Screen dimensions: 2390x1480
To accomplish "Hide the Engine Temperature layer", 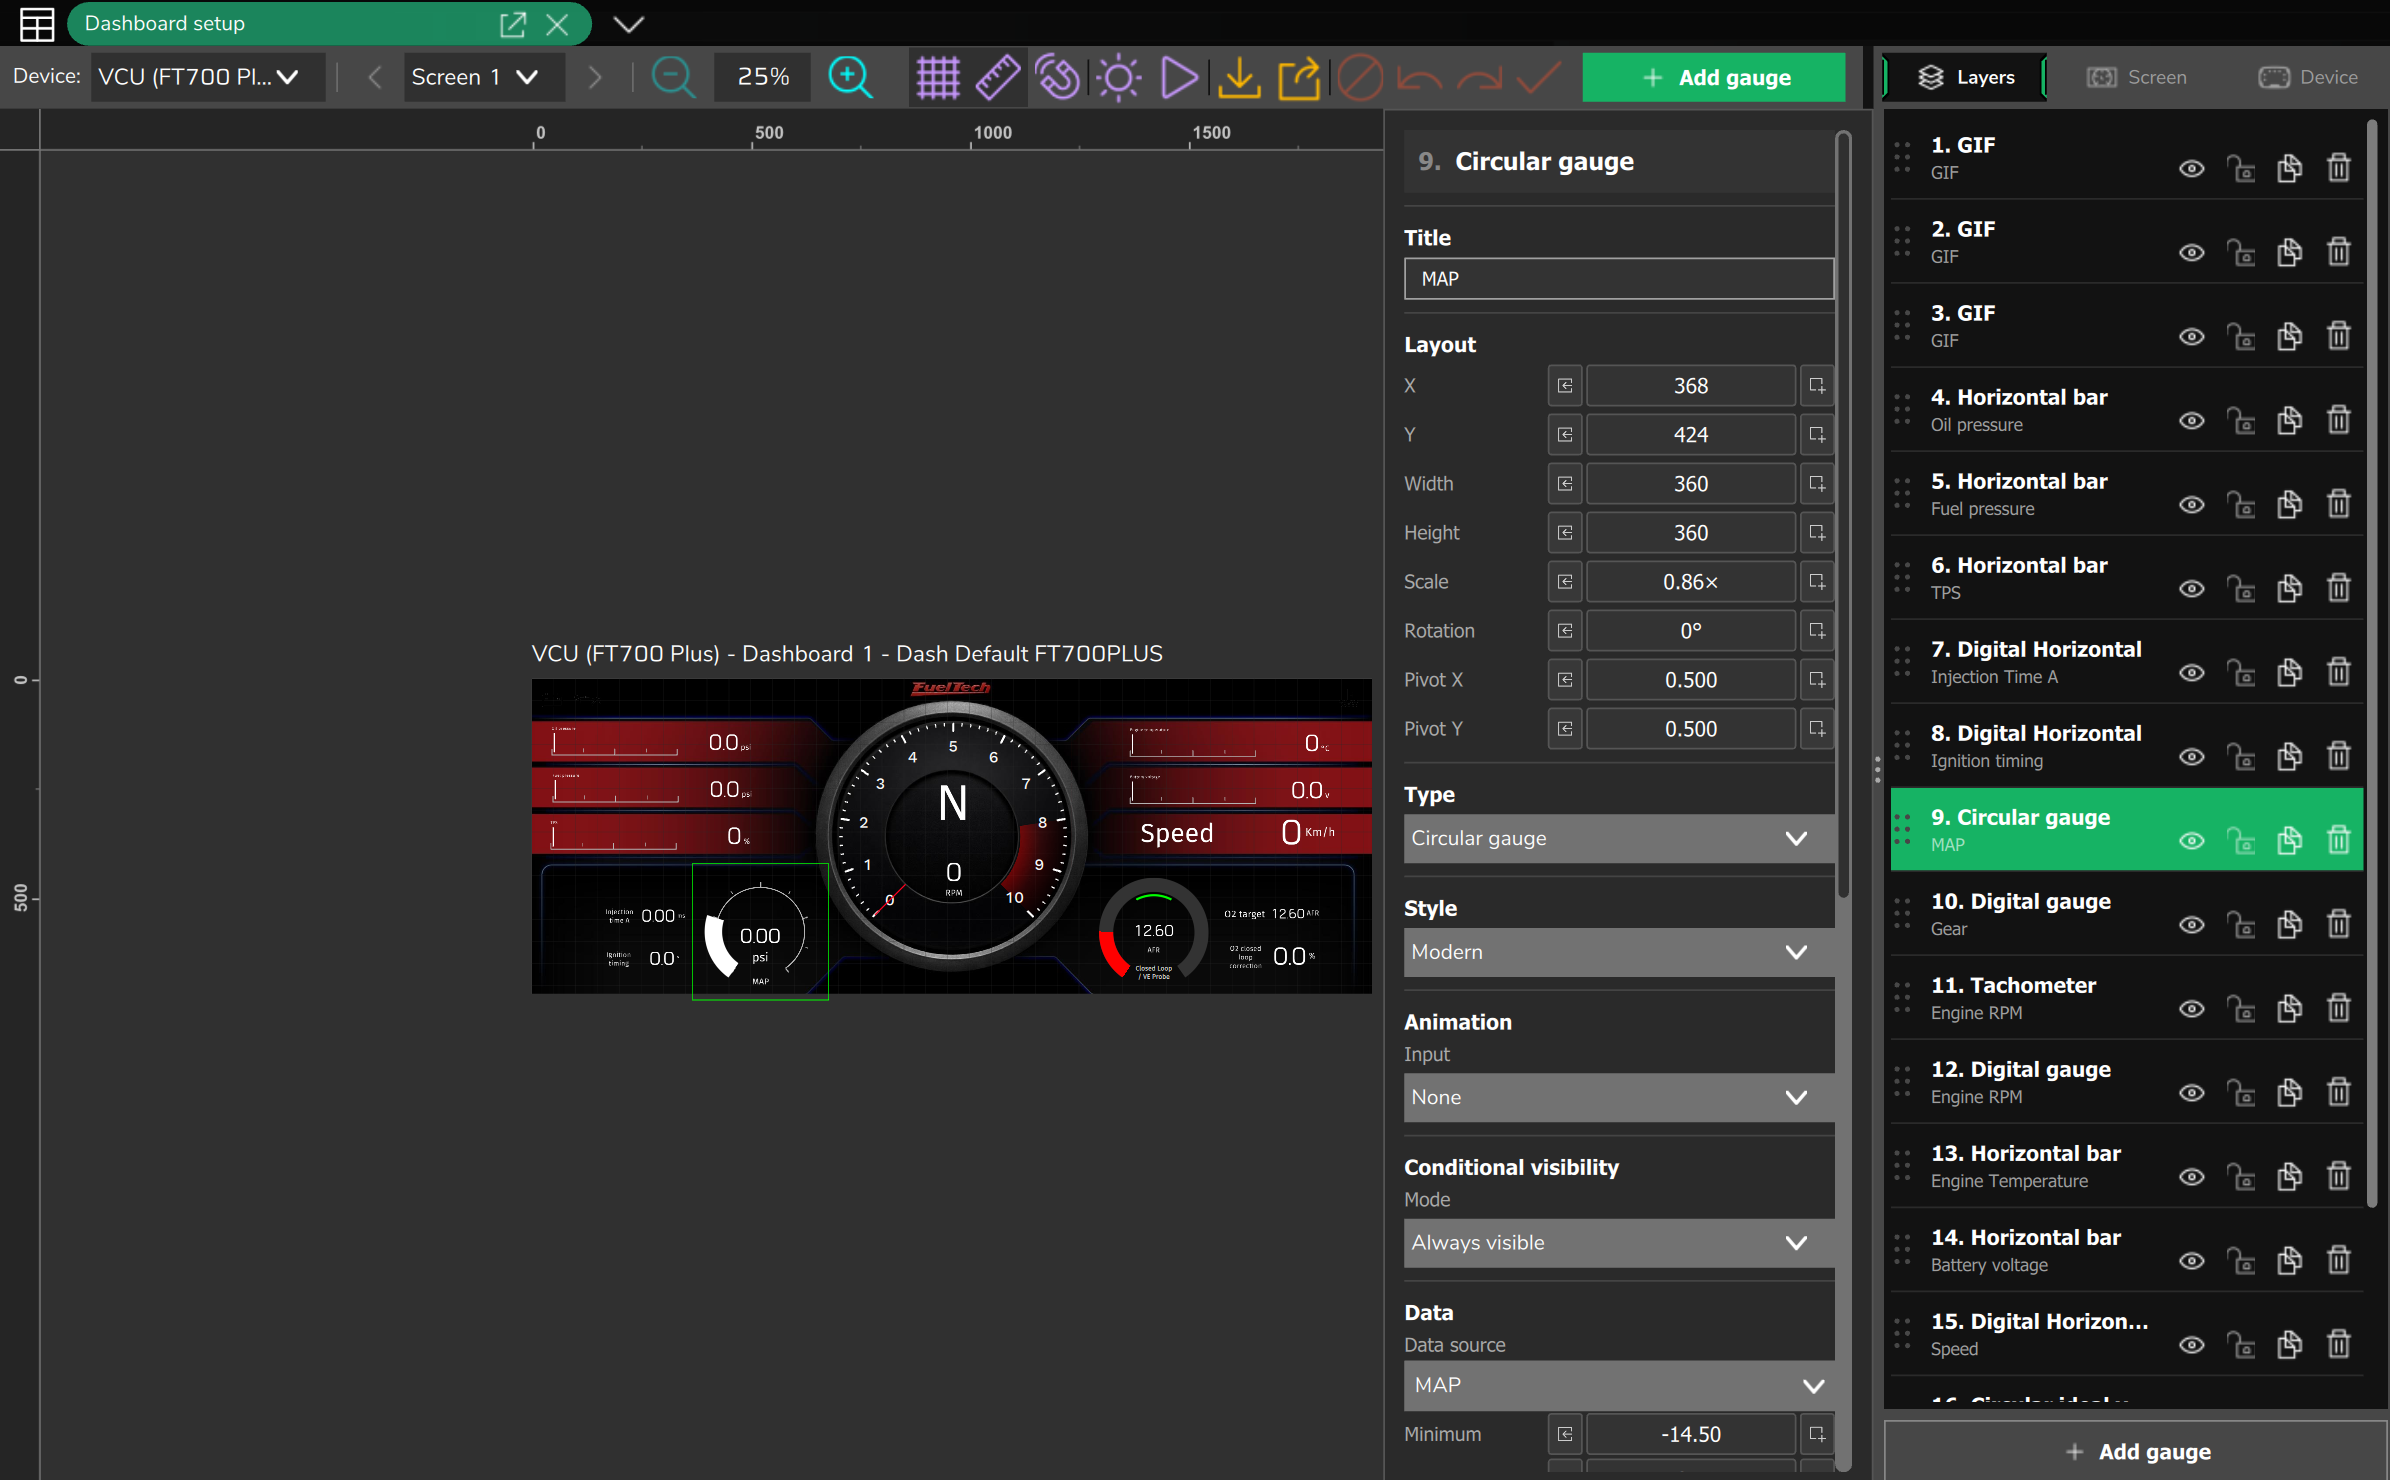I will point(2191,1176).
